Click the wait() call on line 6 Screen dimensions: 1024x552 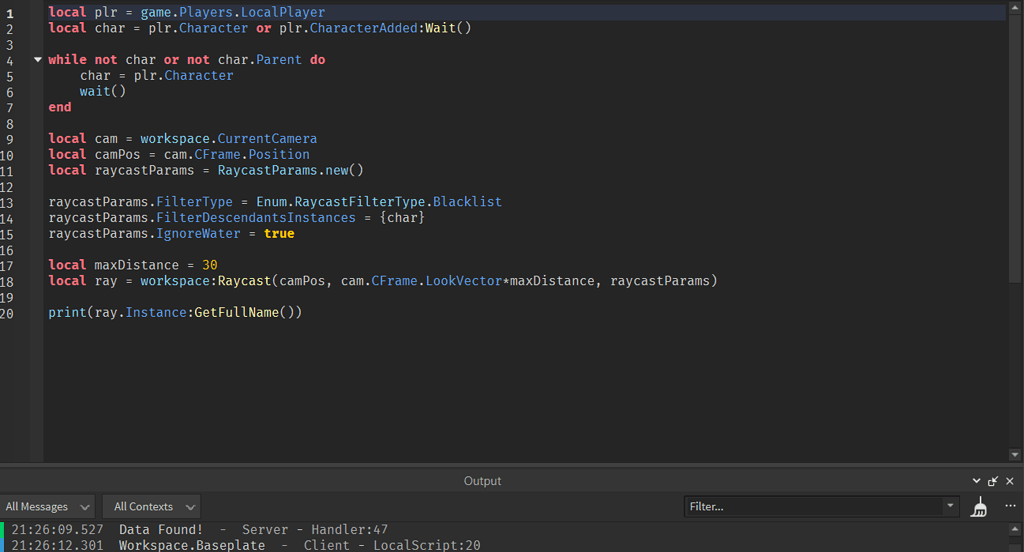[x=103, y=91]
